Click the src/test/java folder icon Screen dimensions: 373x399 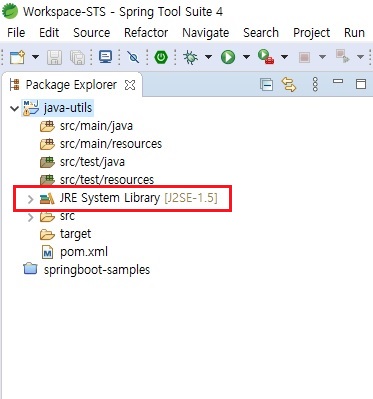pyautogui.click(x=47, y=162)
